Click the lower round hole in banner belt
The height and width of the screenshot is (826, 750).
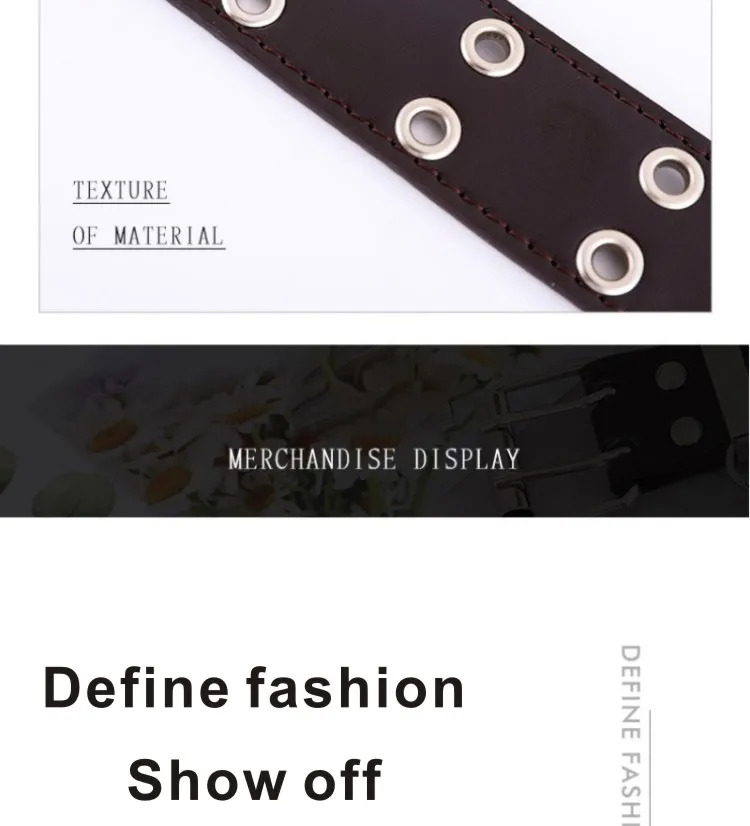click(x=686, y=431)
